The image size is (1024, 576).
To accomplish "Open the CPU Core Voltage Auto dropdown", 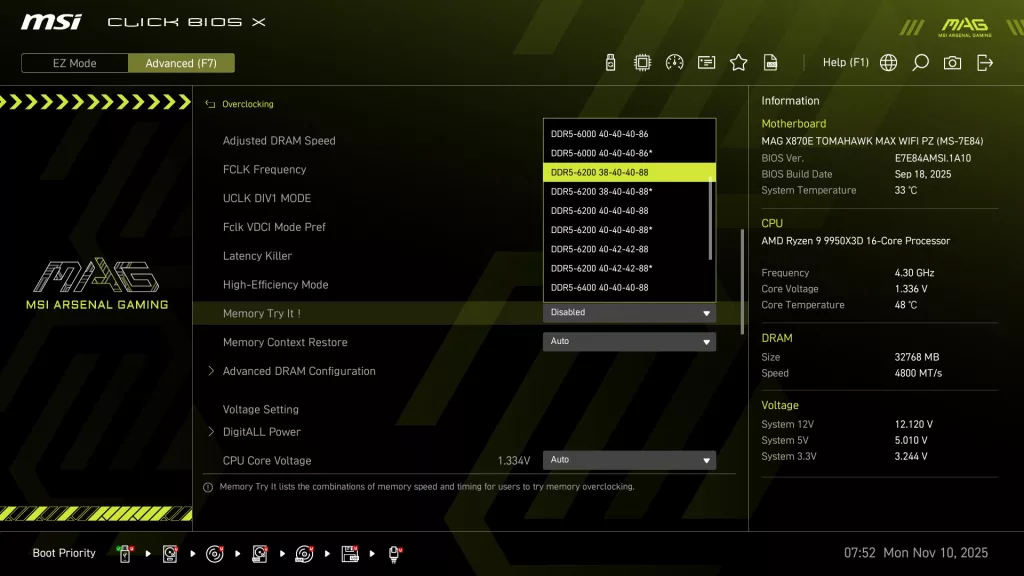I will (629, 459).
